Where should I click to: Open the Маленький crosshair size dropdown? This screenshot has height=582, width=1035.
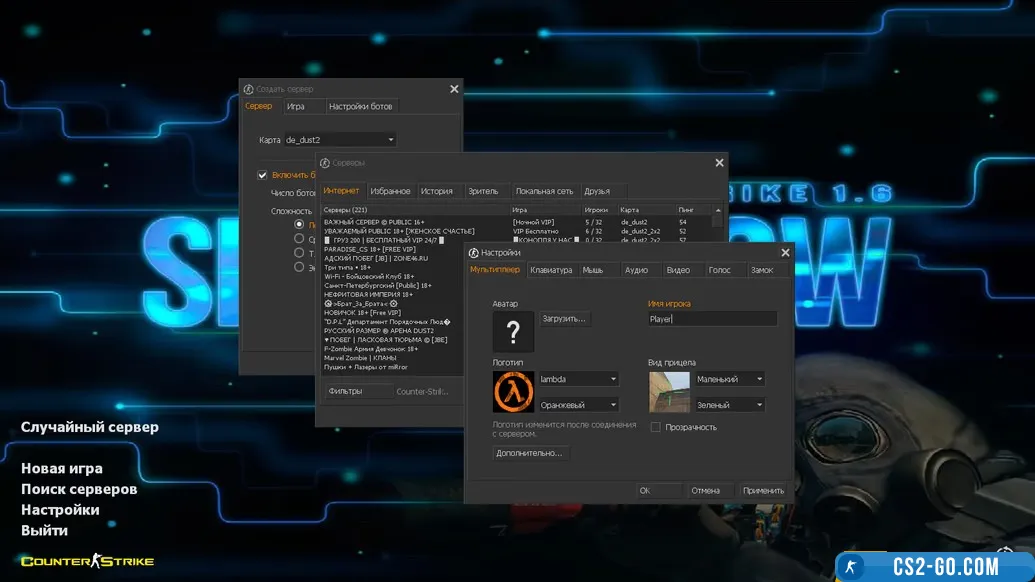click(x=729, y=379)
